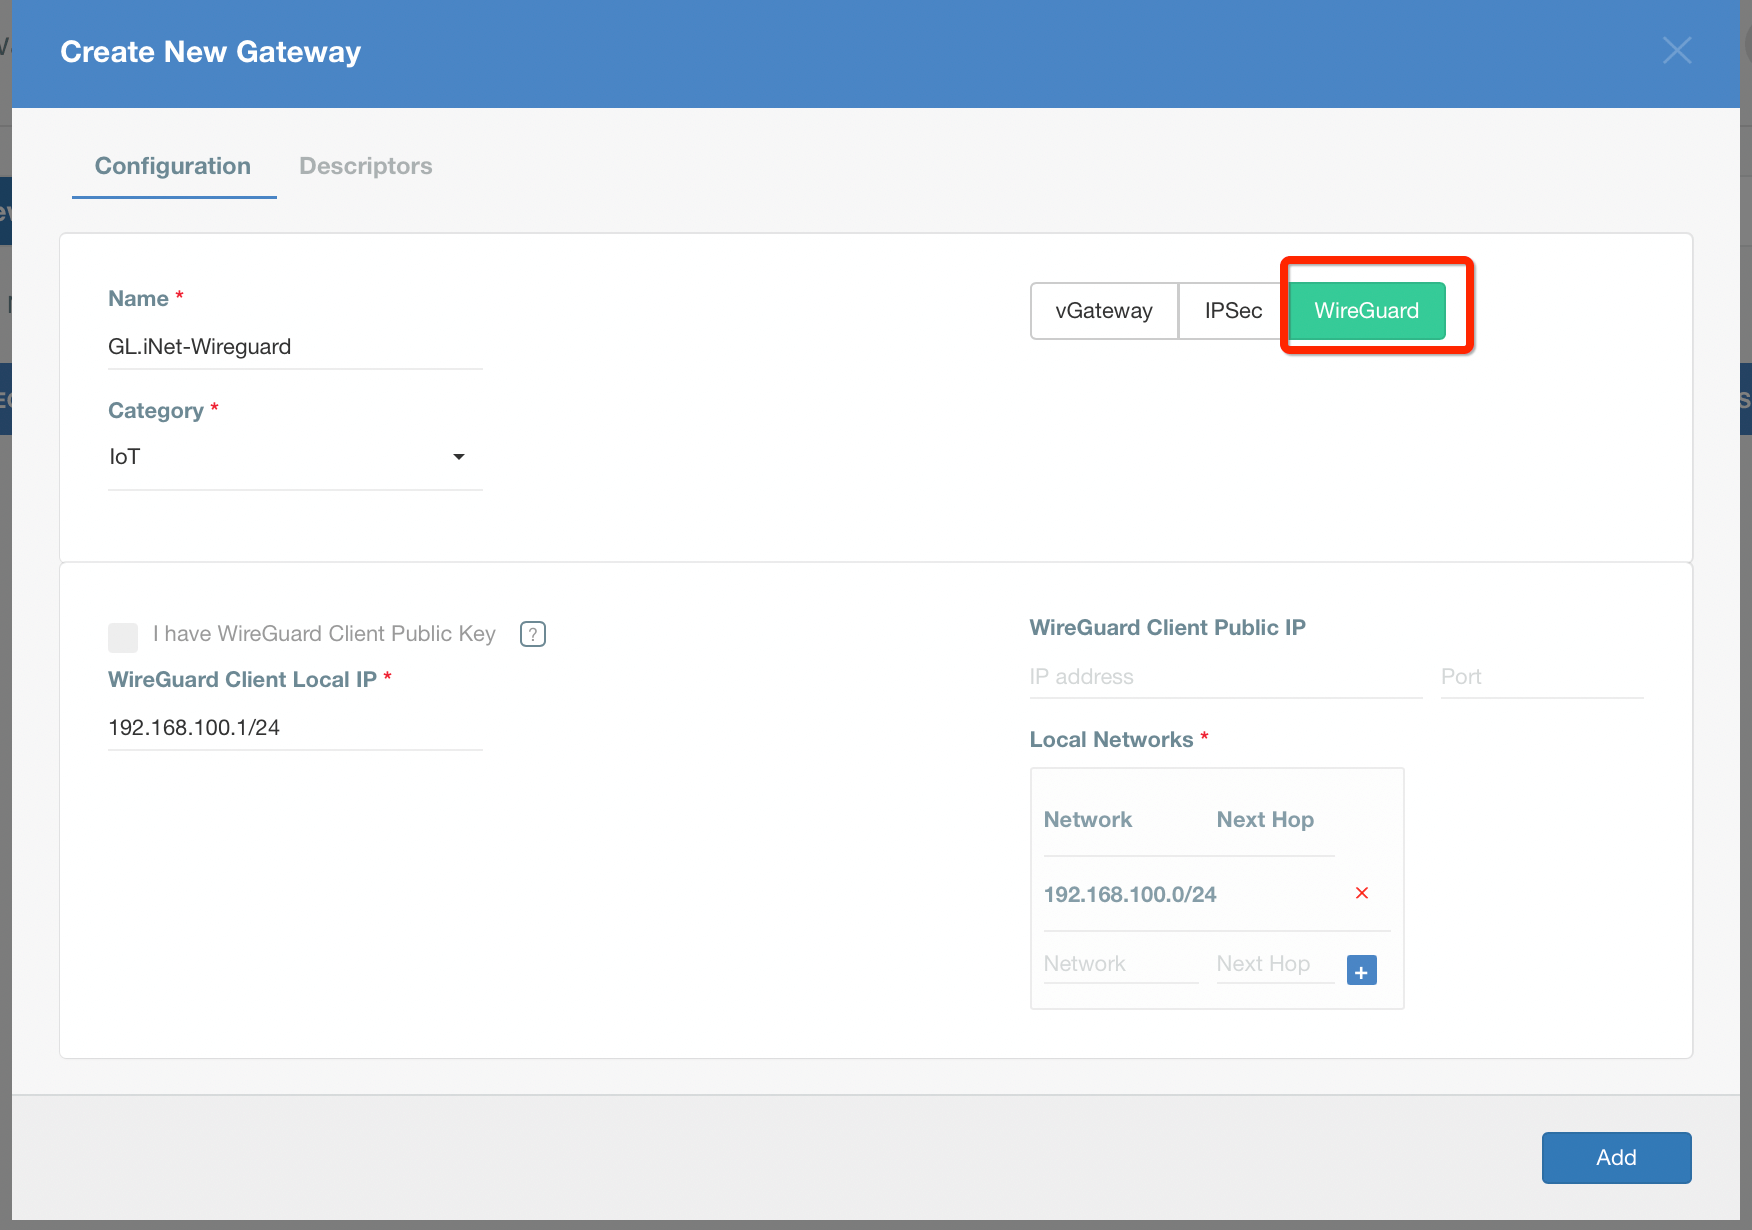Edit the Name field containing GL.iNet-Wireguard
Image resolution: width=1752 pixels, height=1230 pixels.
pos(295,347)
